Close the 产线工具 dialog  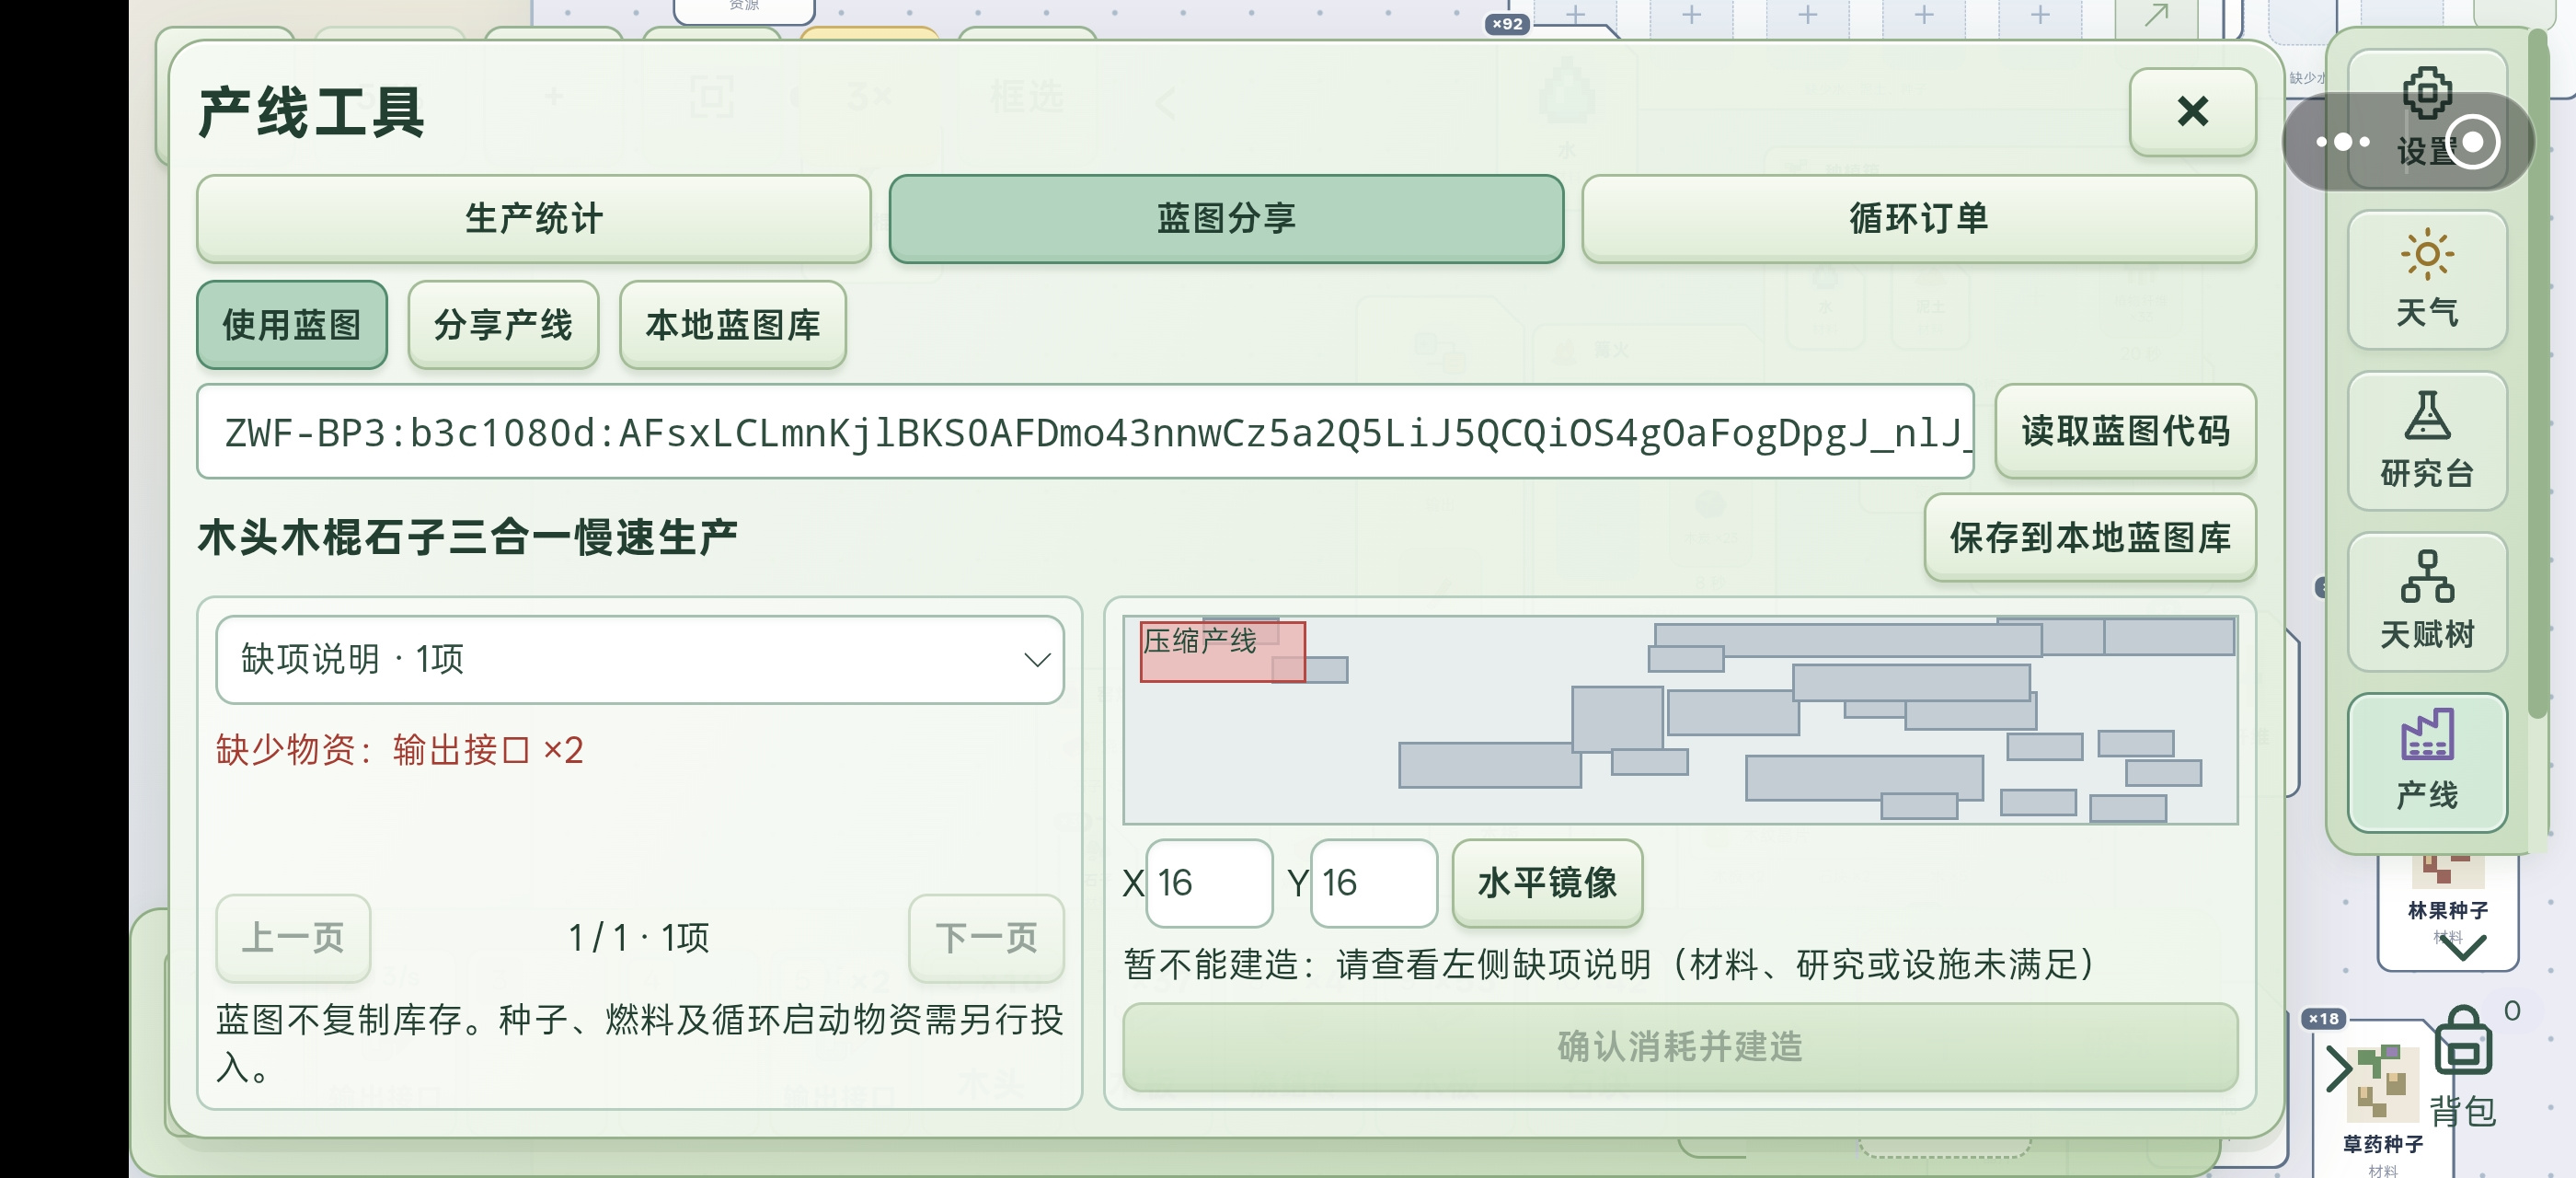coord(2191,111)
